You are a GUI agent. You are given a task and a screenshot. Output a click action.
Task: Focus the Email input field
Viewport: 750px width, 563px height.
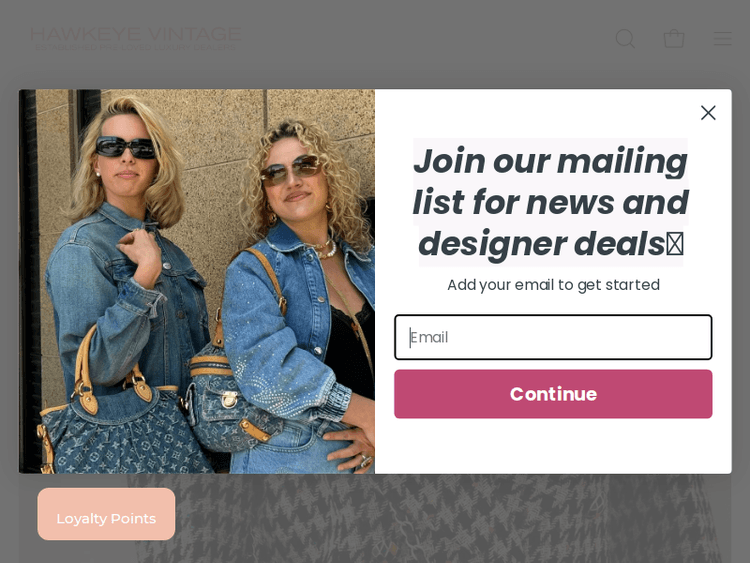click(553, 337)
